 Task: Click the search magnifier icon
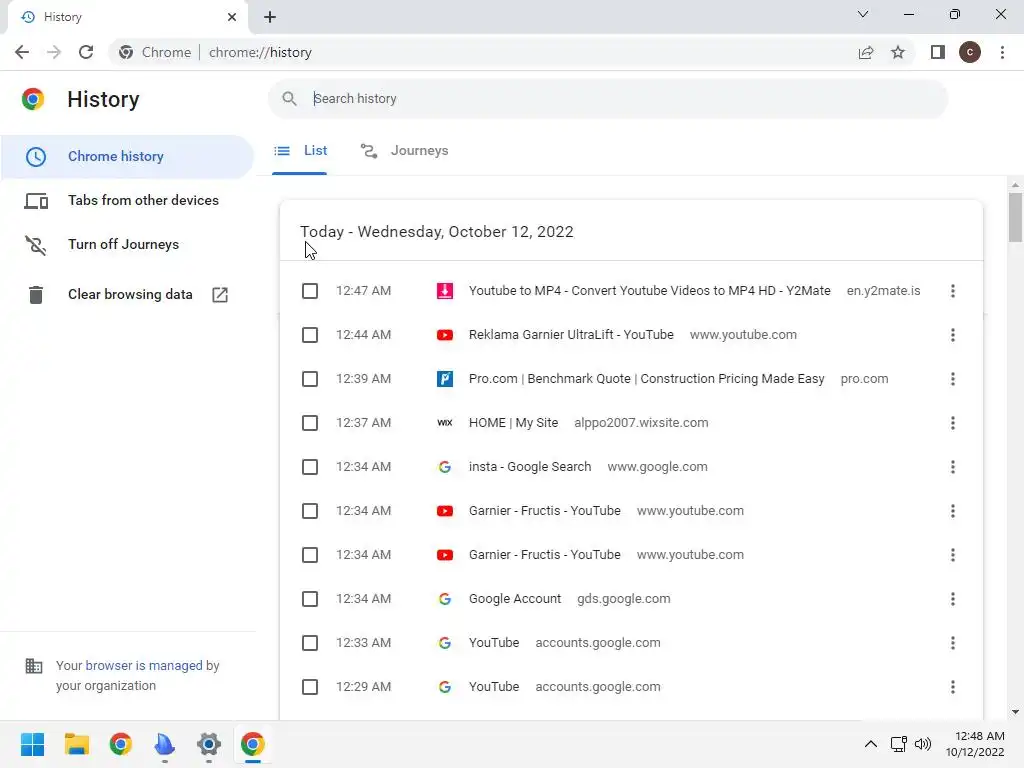tap(289, 99)
